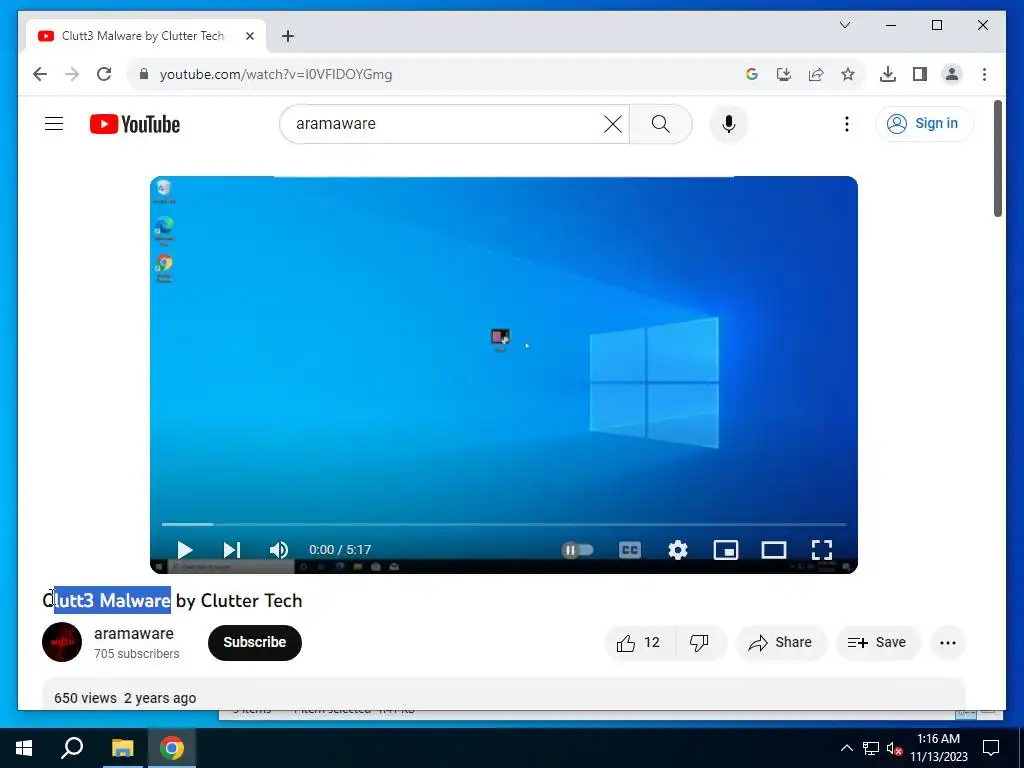Open more actions ellipsis menu
The height and width of the screenshot is (768, 1024).
[x=948, y=643]
